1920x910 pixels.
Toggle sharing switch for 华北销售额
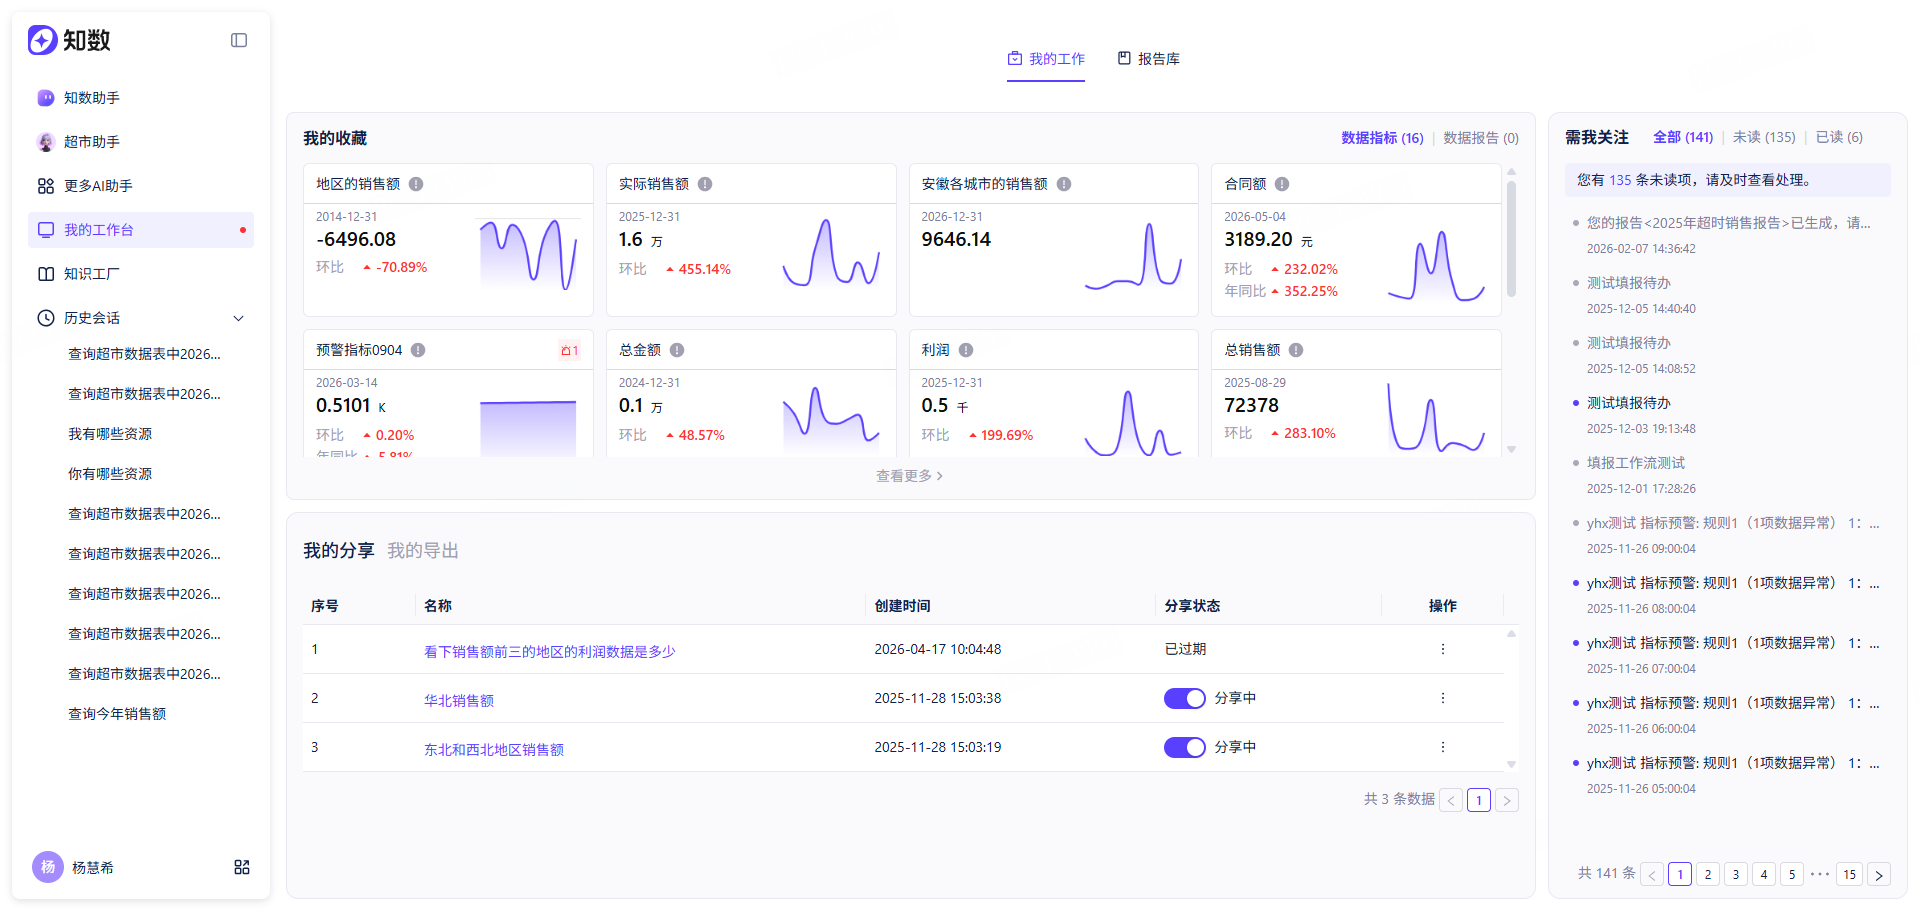1184,698
